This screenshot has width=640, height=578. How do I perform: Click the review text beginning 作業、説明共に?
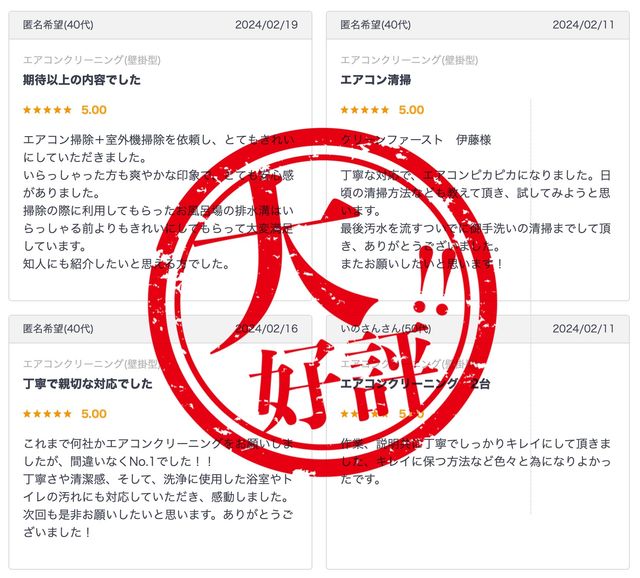[x=476, y=461]
